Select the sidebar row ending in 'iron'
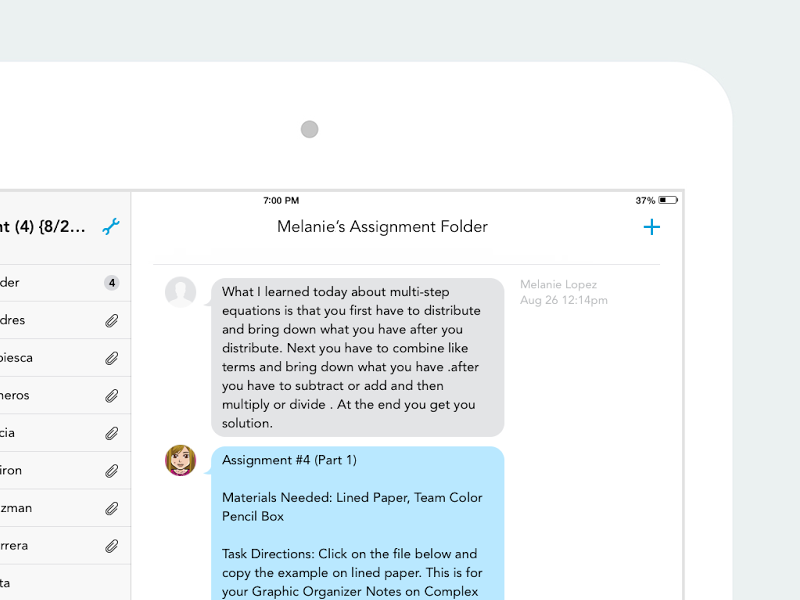Screen dimensions: 800x600 pos(65,471)
